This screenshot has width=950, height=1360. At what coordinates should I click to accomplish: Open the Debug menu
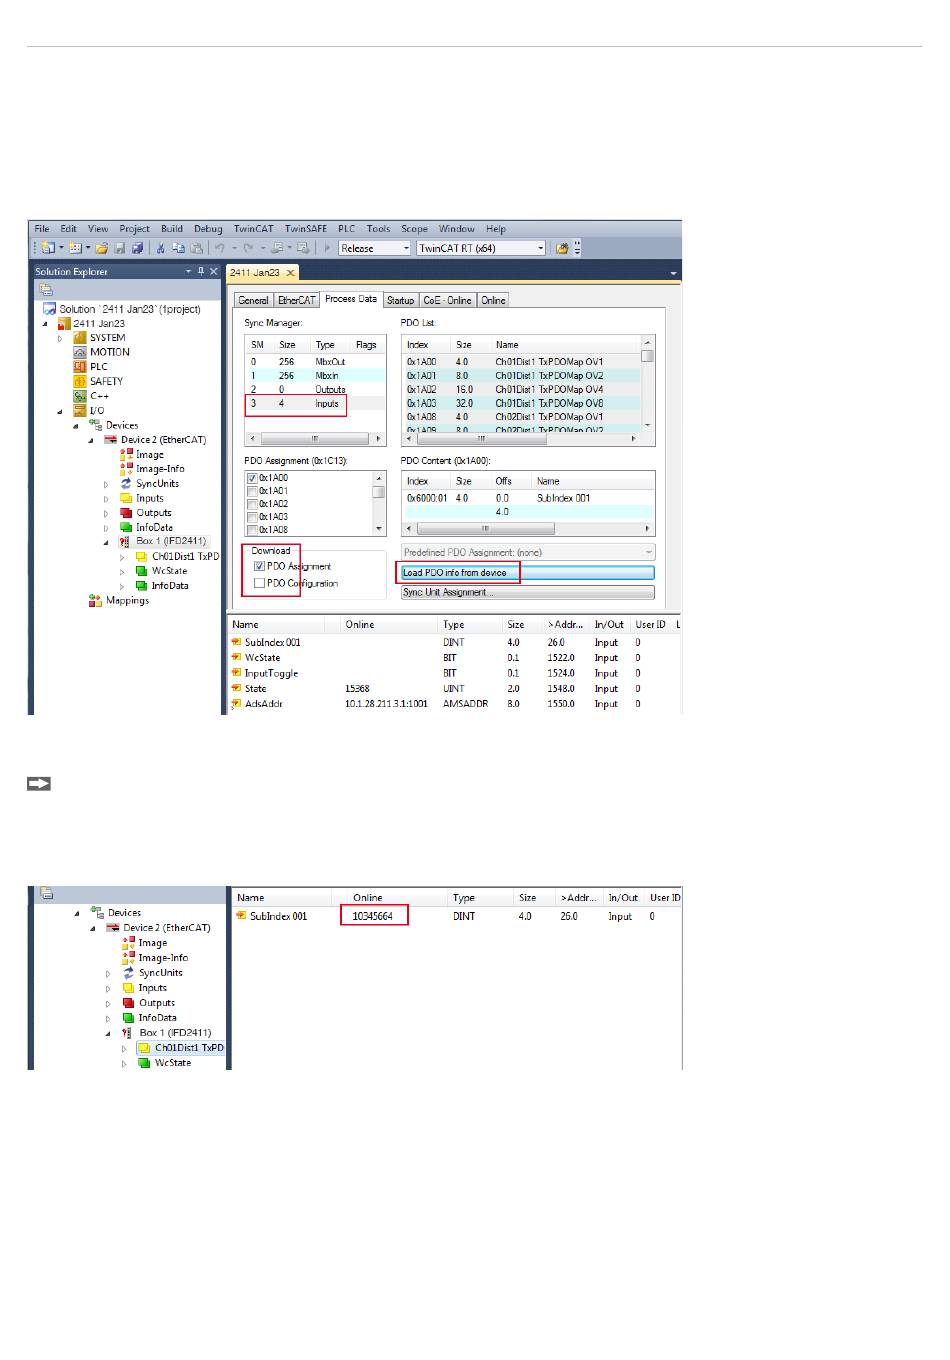pos(208,229)
